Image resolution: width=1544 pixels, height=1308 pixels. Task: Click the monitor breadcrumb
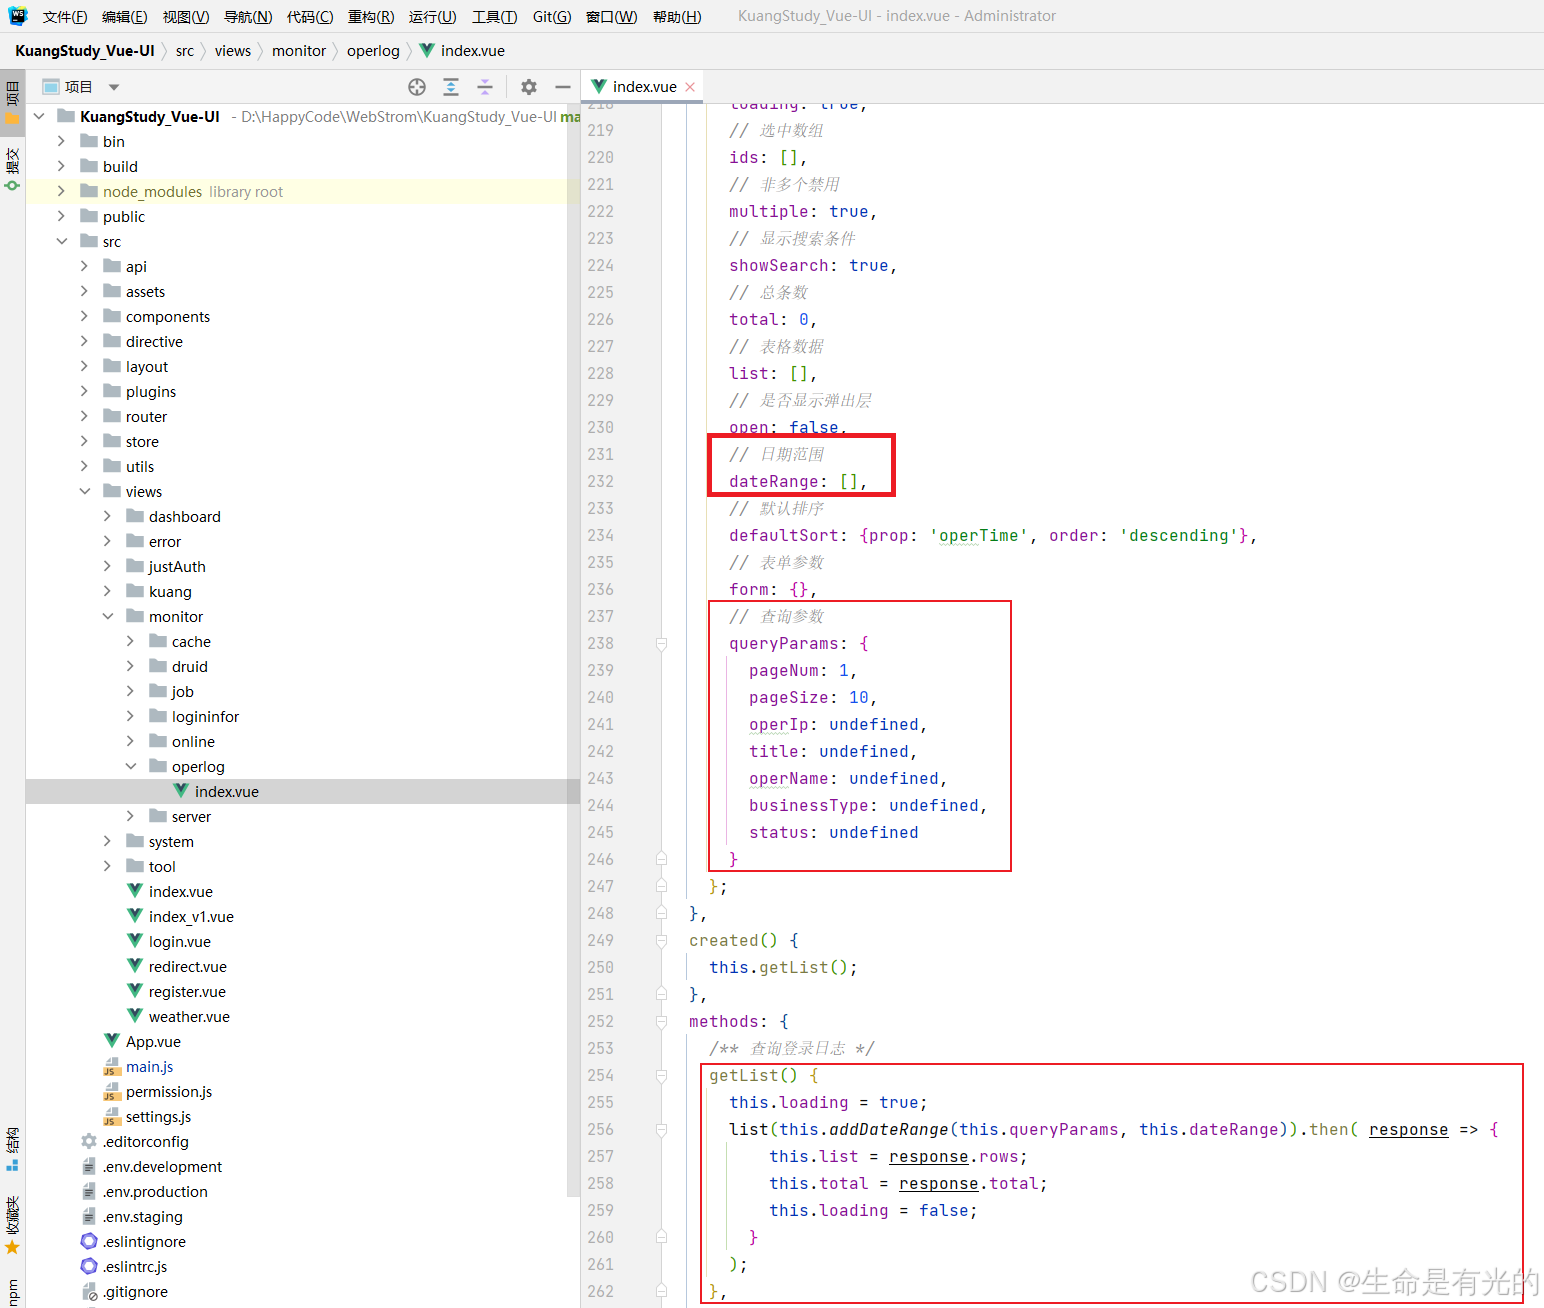click(299, 51)
